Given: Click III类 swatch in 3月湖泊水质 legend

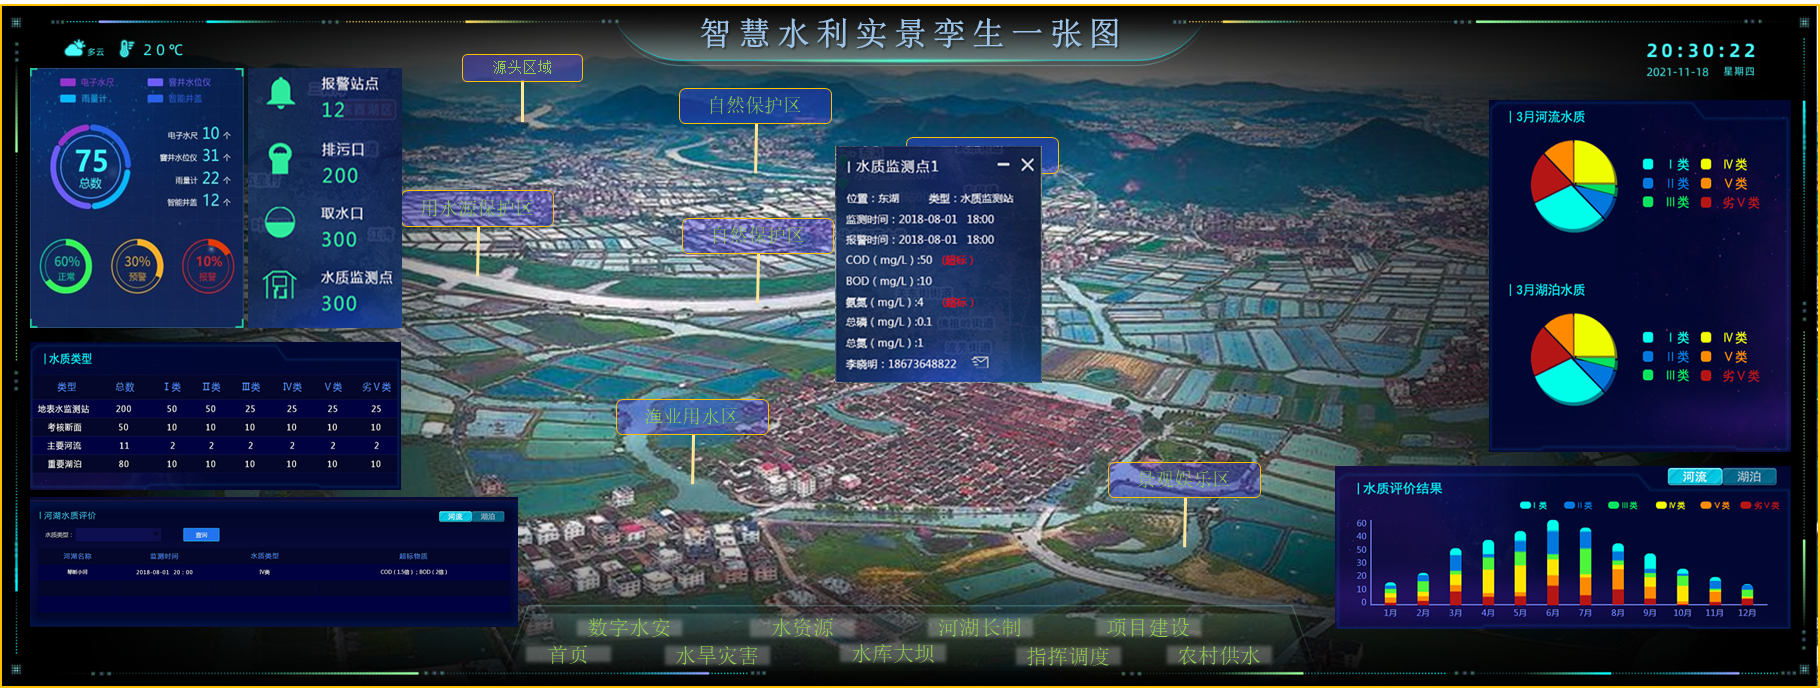Looking at the screenshot, I should [1648, 375].
